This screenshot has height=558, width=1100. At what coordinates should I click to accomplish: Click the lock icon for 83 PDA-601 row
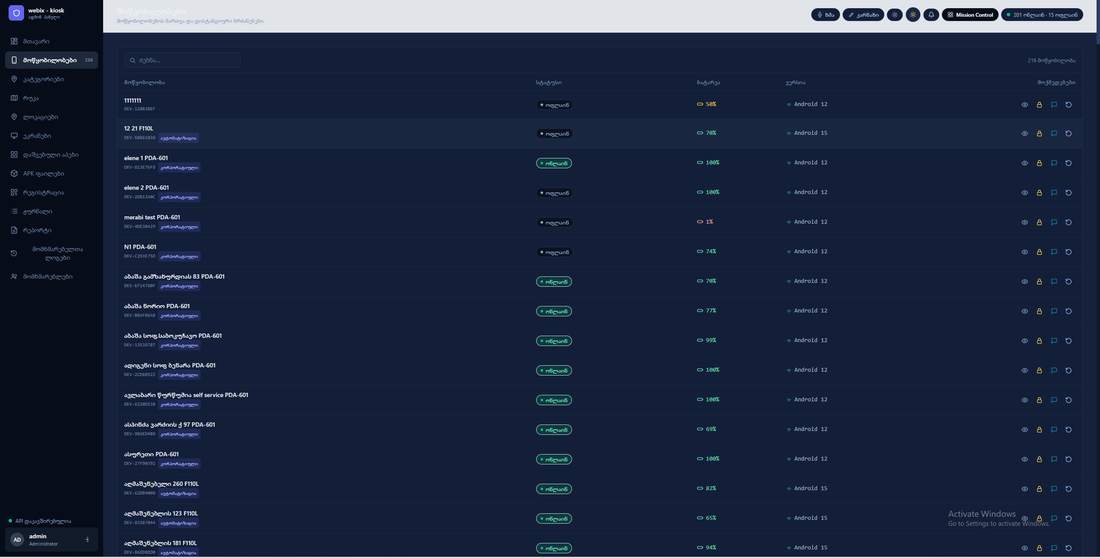pos(1039,281)
